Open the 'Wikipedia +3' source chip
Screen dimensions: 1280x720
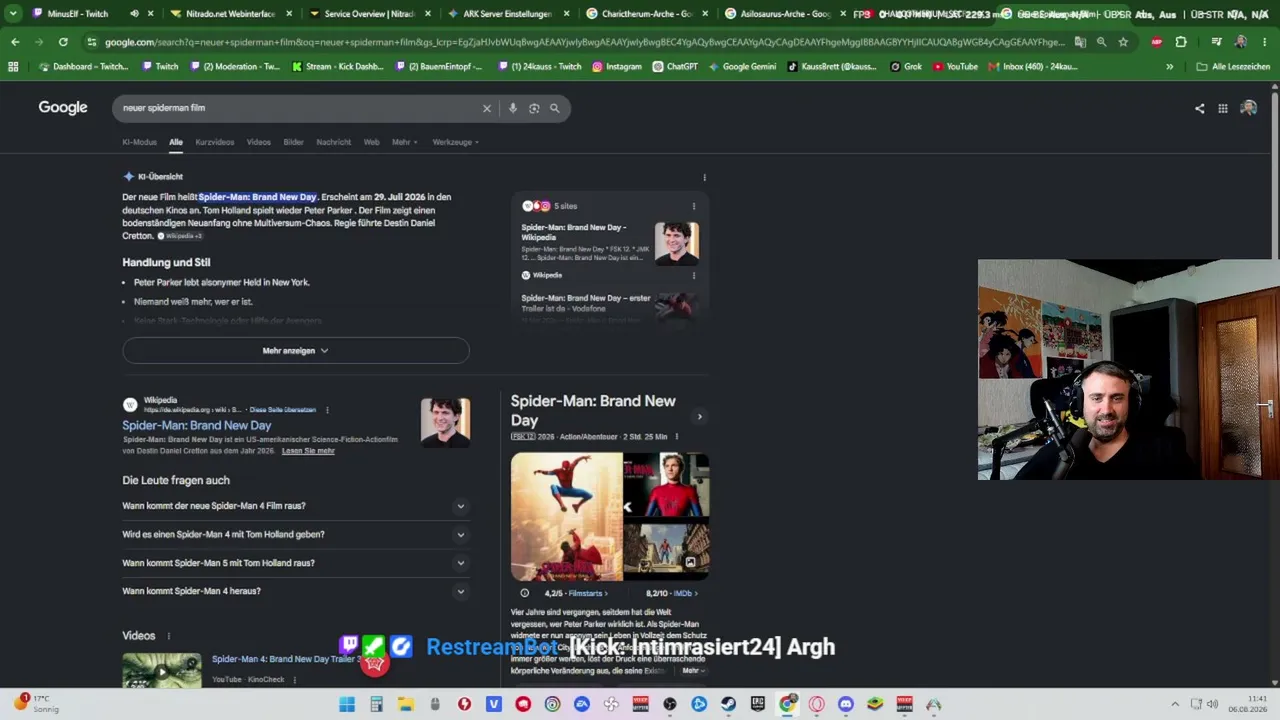(181, 236)
